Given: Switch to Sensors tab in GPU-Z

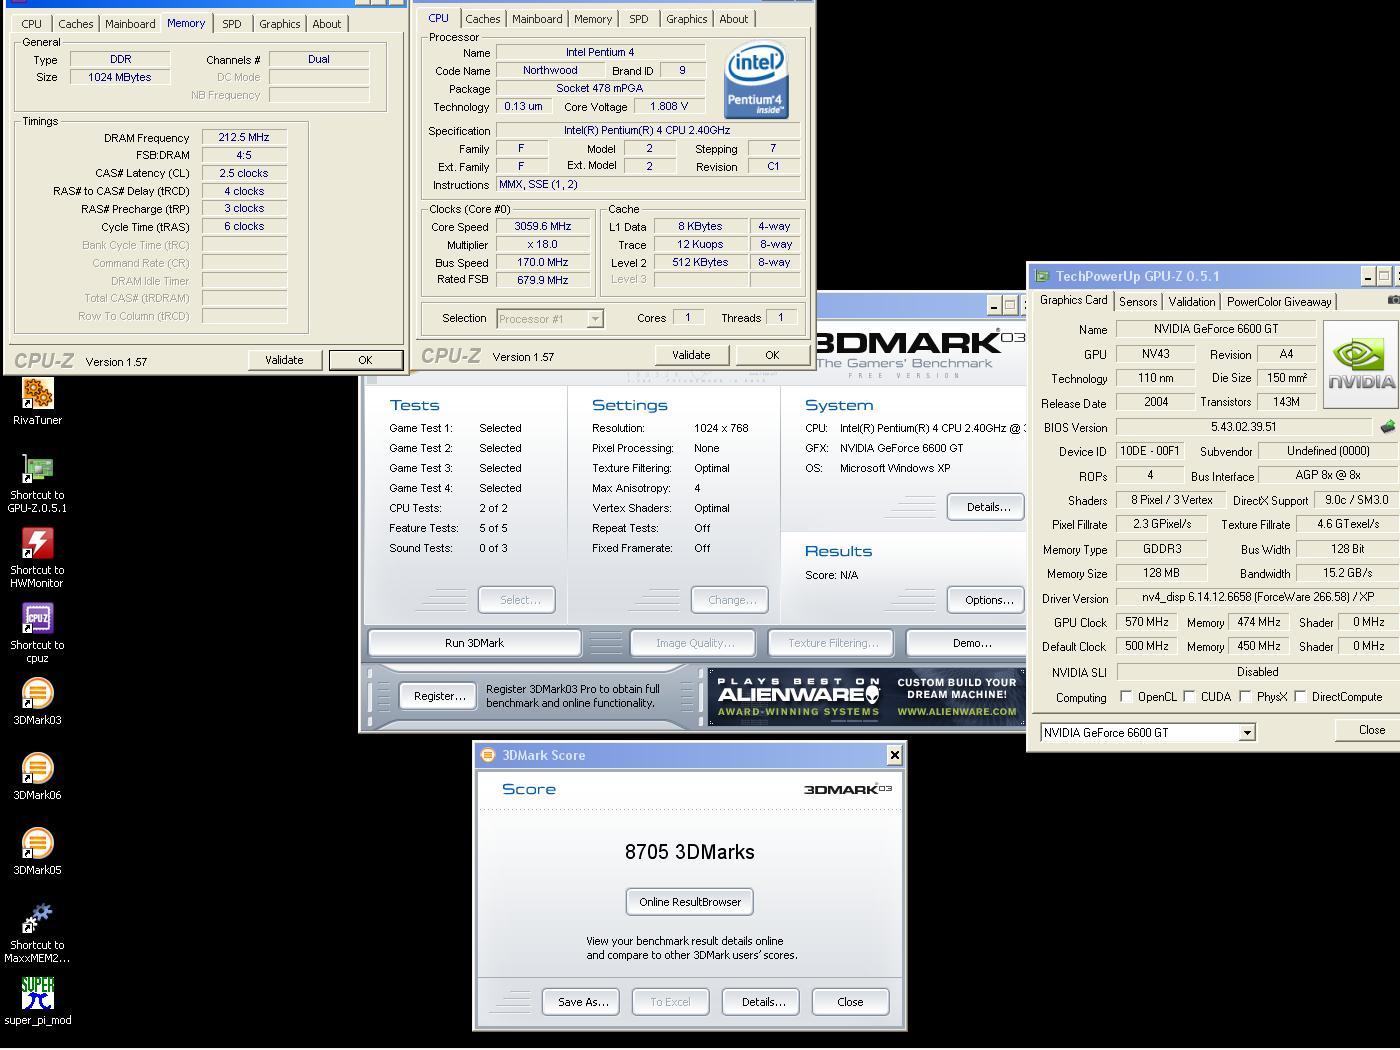Looking at the screenshot, I should [1138, 302].
